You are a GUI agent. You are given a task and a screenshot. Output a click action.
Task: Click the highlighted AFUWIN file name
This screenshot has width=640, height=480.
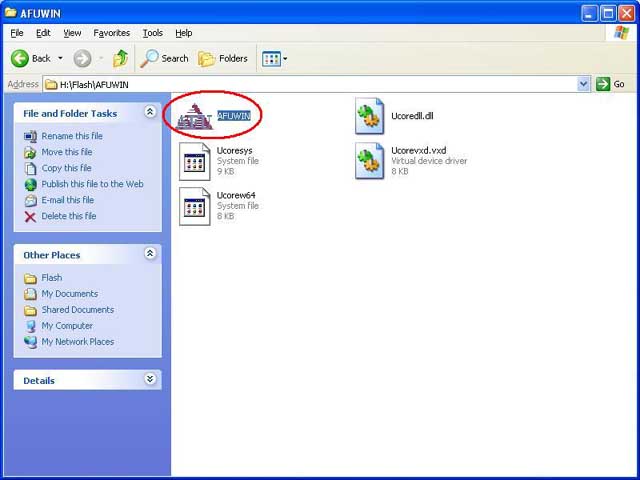tap(233, 116)
